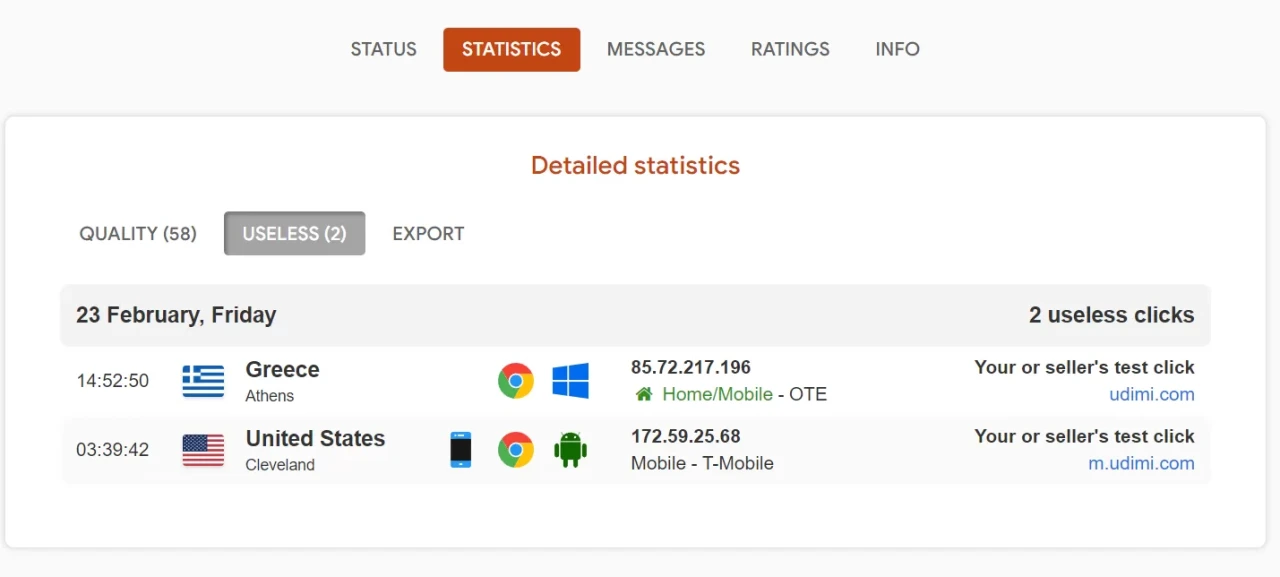Click the Greece flag icon
The image size is (1280, 577).
(203, 381)
